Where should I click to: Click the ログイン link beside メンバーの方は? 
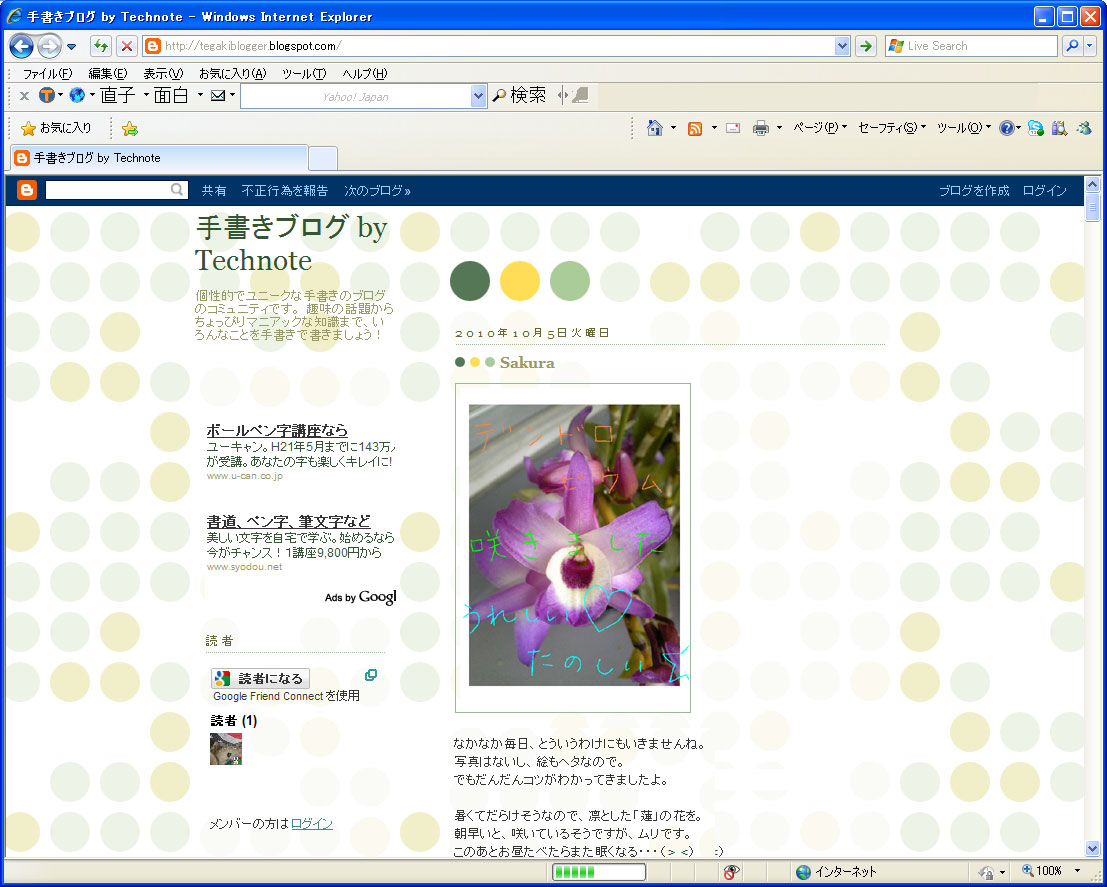pos(311,824)
